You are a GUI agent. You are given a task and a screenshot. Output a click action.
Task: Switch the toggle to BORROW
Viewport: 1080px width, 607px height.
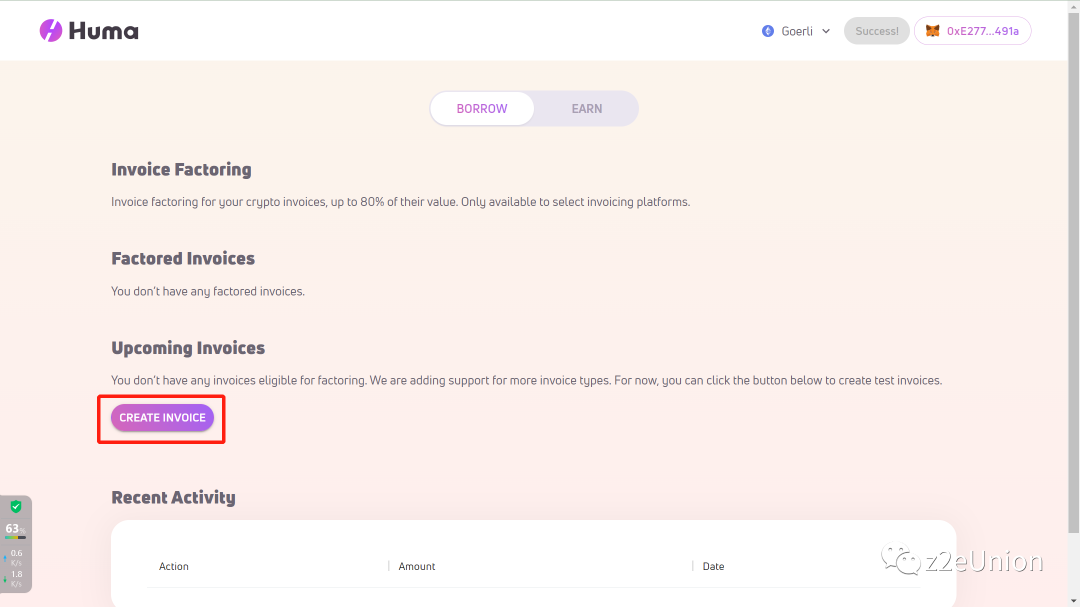point(482,109)
